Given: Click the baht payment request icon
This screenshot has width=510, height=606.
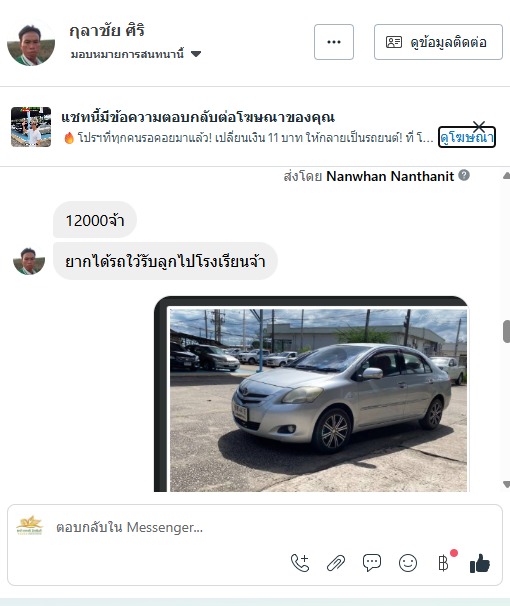Looking at the screenshot, I should tap(444, 563).
